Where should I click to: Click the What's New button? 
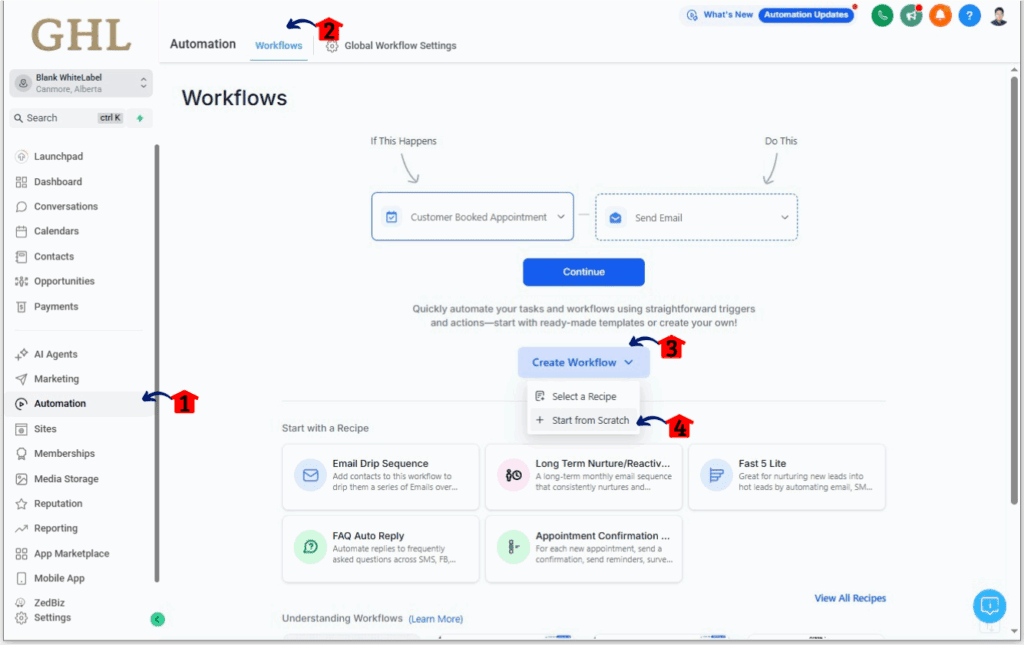[720, 14]
